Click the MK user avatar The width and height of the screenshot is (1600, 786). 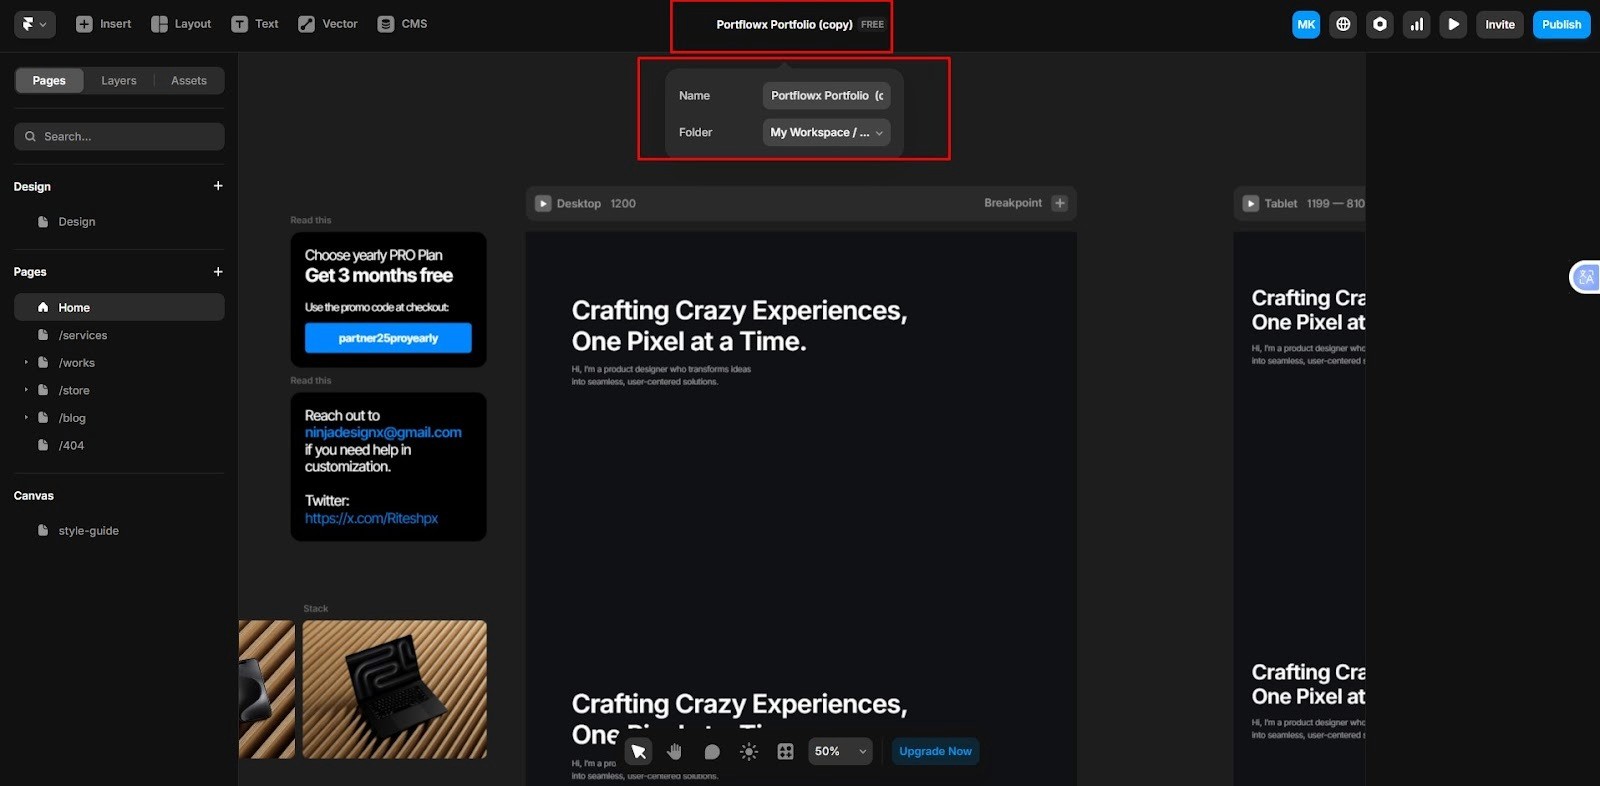click(1306, 24)
